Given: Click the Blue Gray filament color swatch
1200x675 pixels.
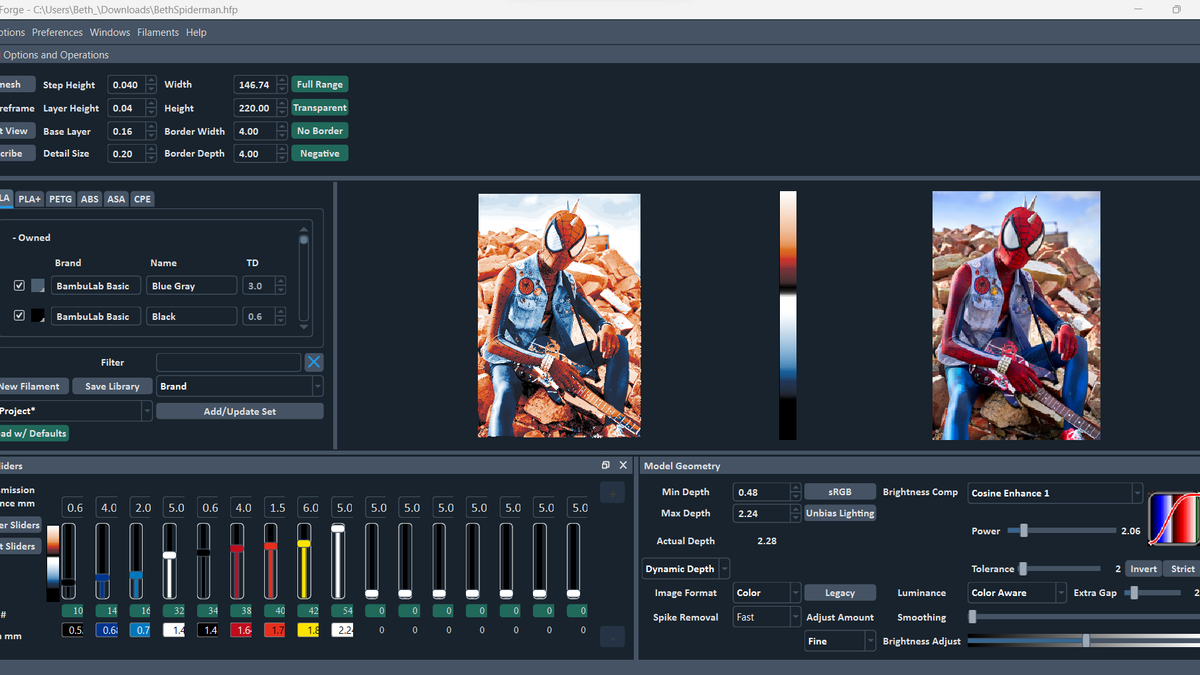Looking at the screenshot, I should tap(38, 286).
